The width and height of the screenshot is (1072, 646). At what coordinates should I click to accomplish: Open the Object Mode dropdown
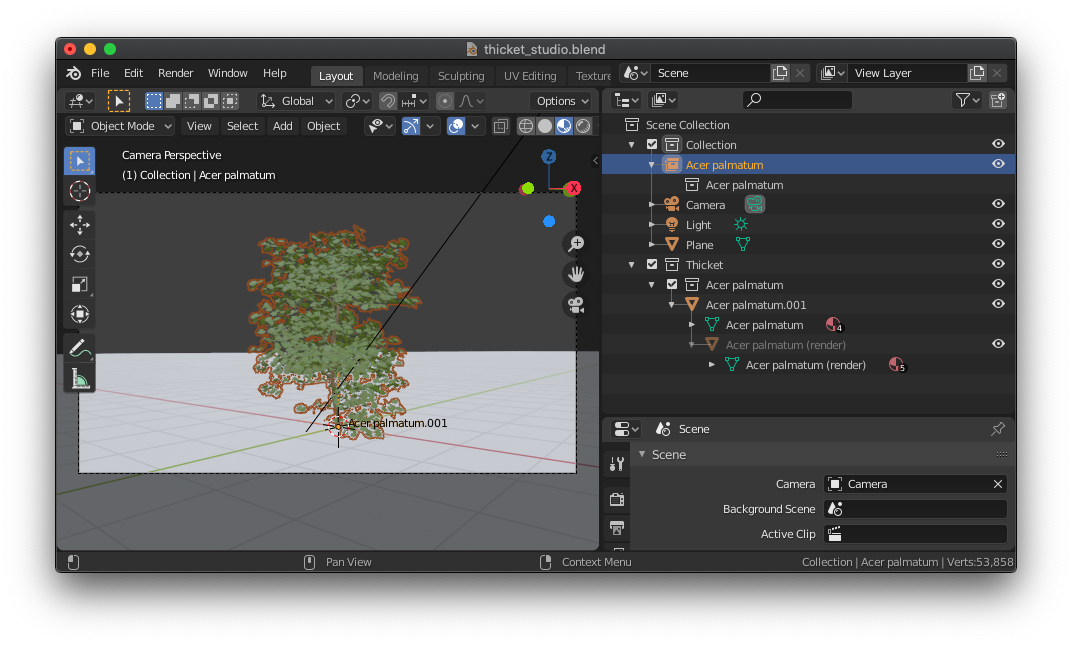point(120,126)
